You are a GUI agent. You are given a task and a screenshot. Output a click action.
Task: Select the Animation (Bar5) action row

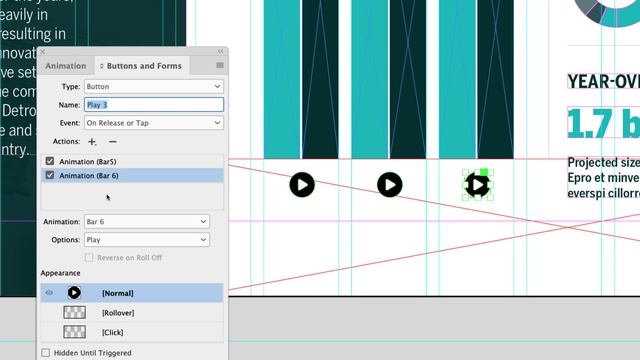coord(132,162)
